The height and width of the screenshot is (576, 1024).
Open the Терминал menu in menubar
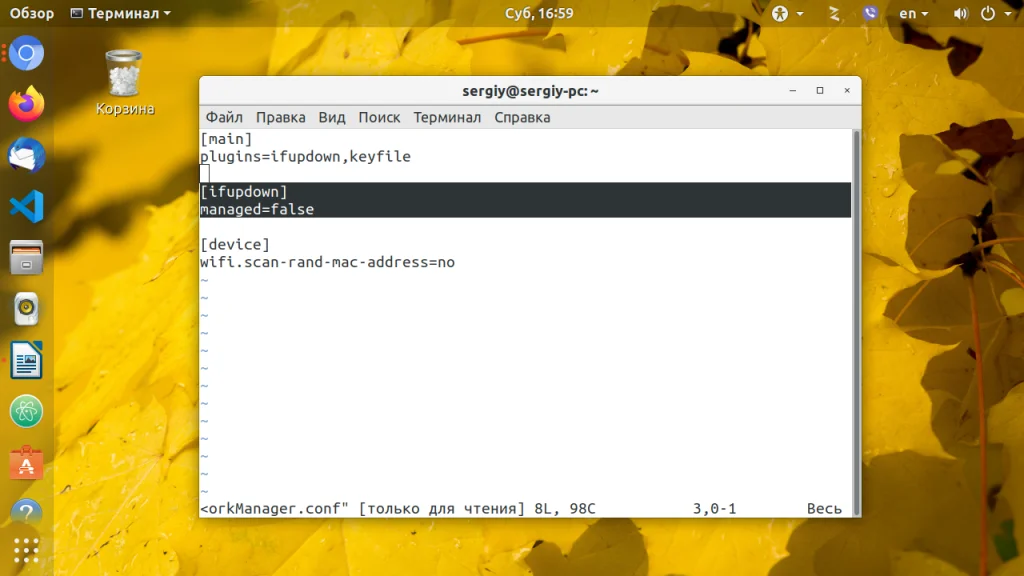point(447,118)
